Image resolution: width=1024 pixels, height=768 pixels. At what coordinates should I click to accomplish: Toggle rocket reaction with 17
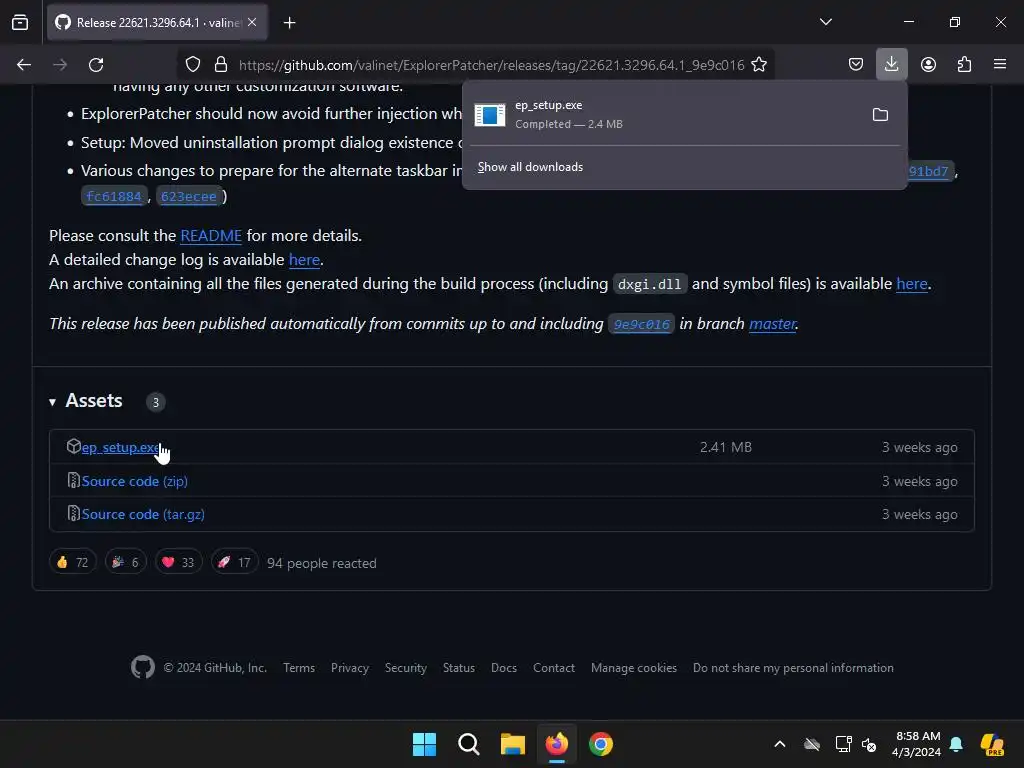(x=234, y=562)
